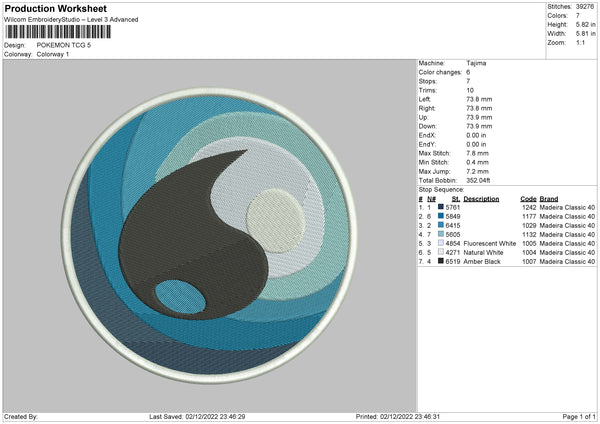The width and height of the screenshot is (600, 424).
Task: Click the color swatch for stitch count 5761
Action: pos(440,207)
